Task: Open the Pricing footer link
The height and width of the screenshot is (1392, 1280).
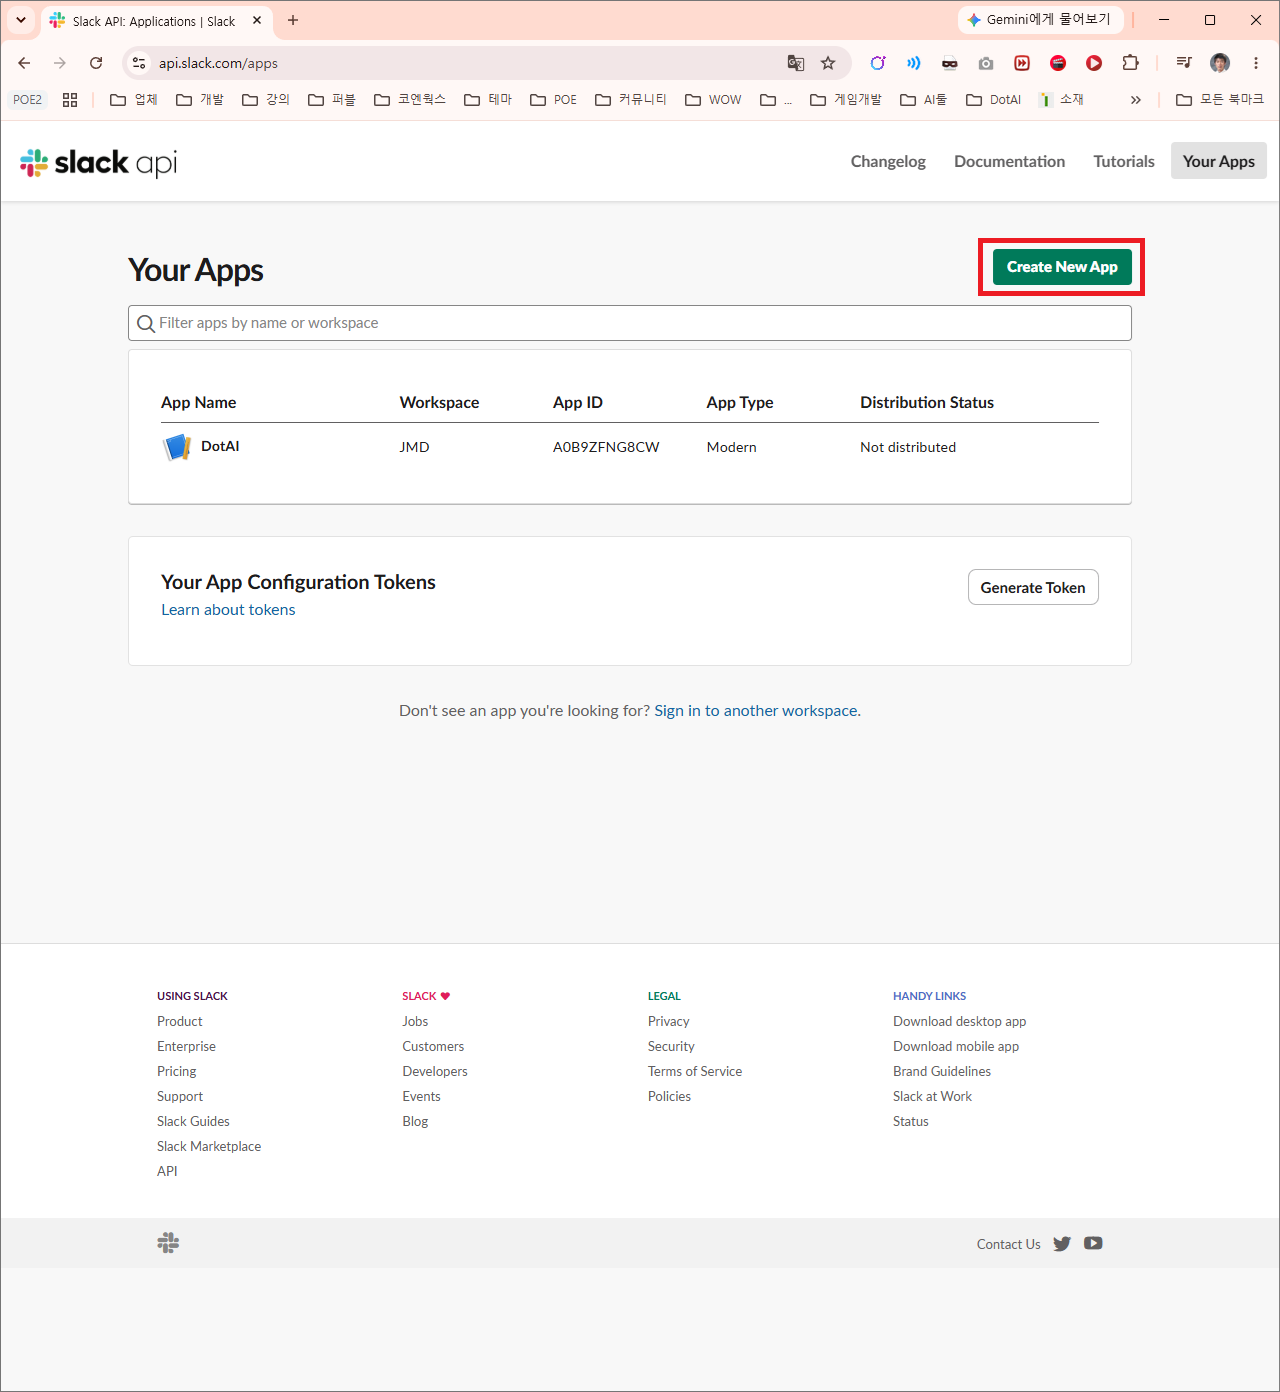Action: (x=177, y=1071)
